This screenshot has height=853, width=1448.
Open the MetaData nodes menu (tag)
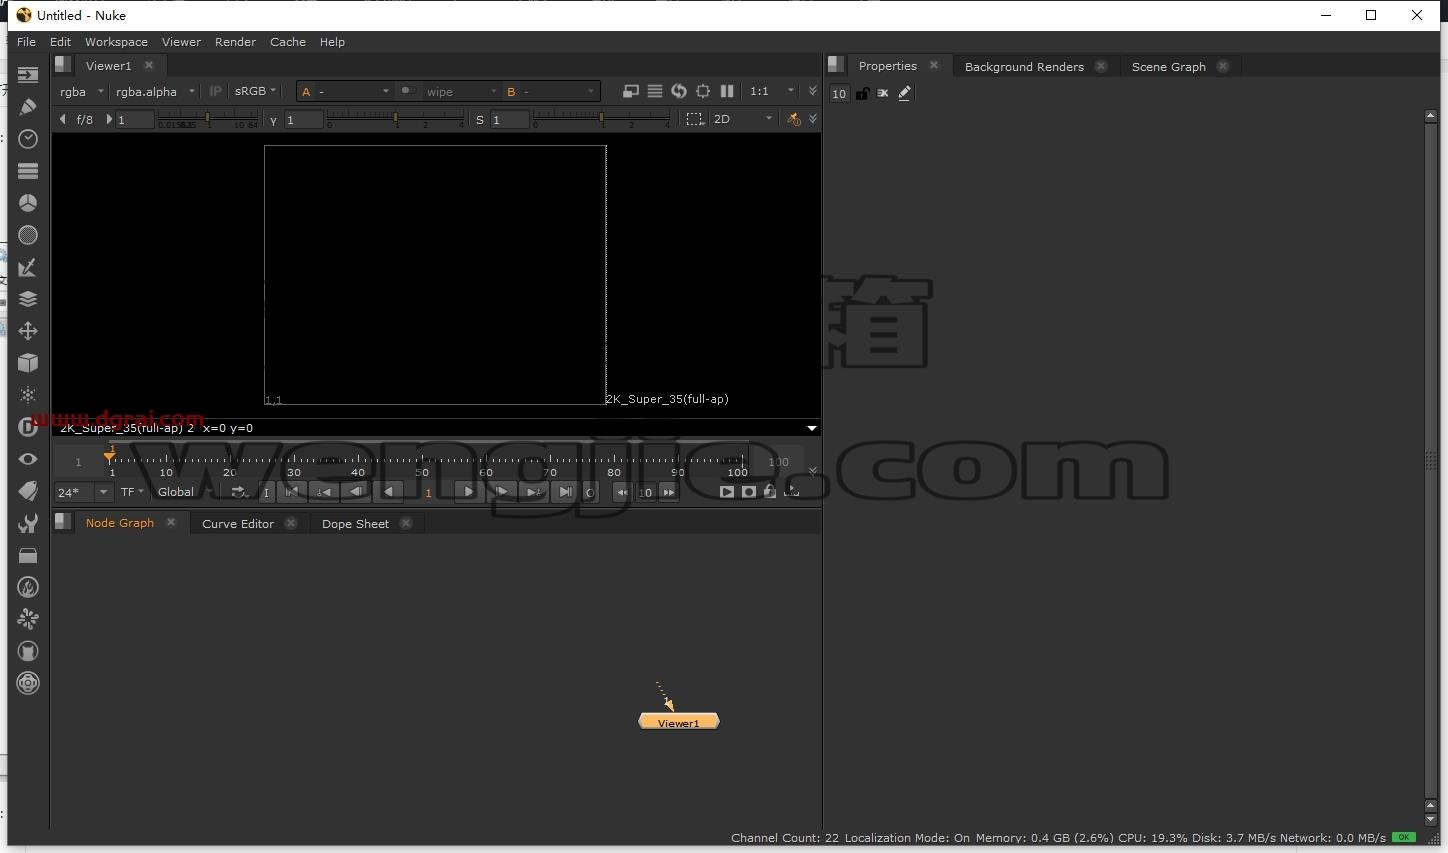tap(28, 491)
